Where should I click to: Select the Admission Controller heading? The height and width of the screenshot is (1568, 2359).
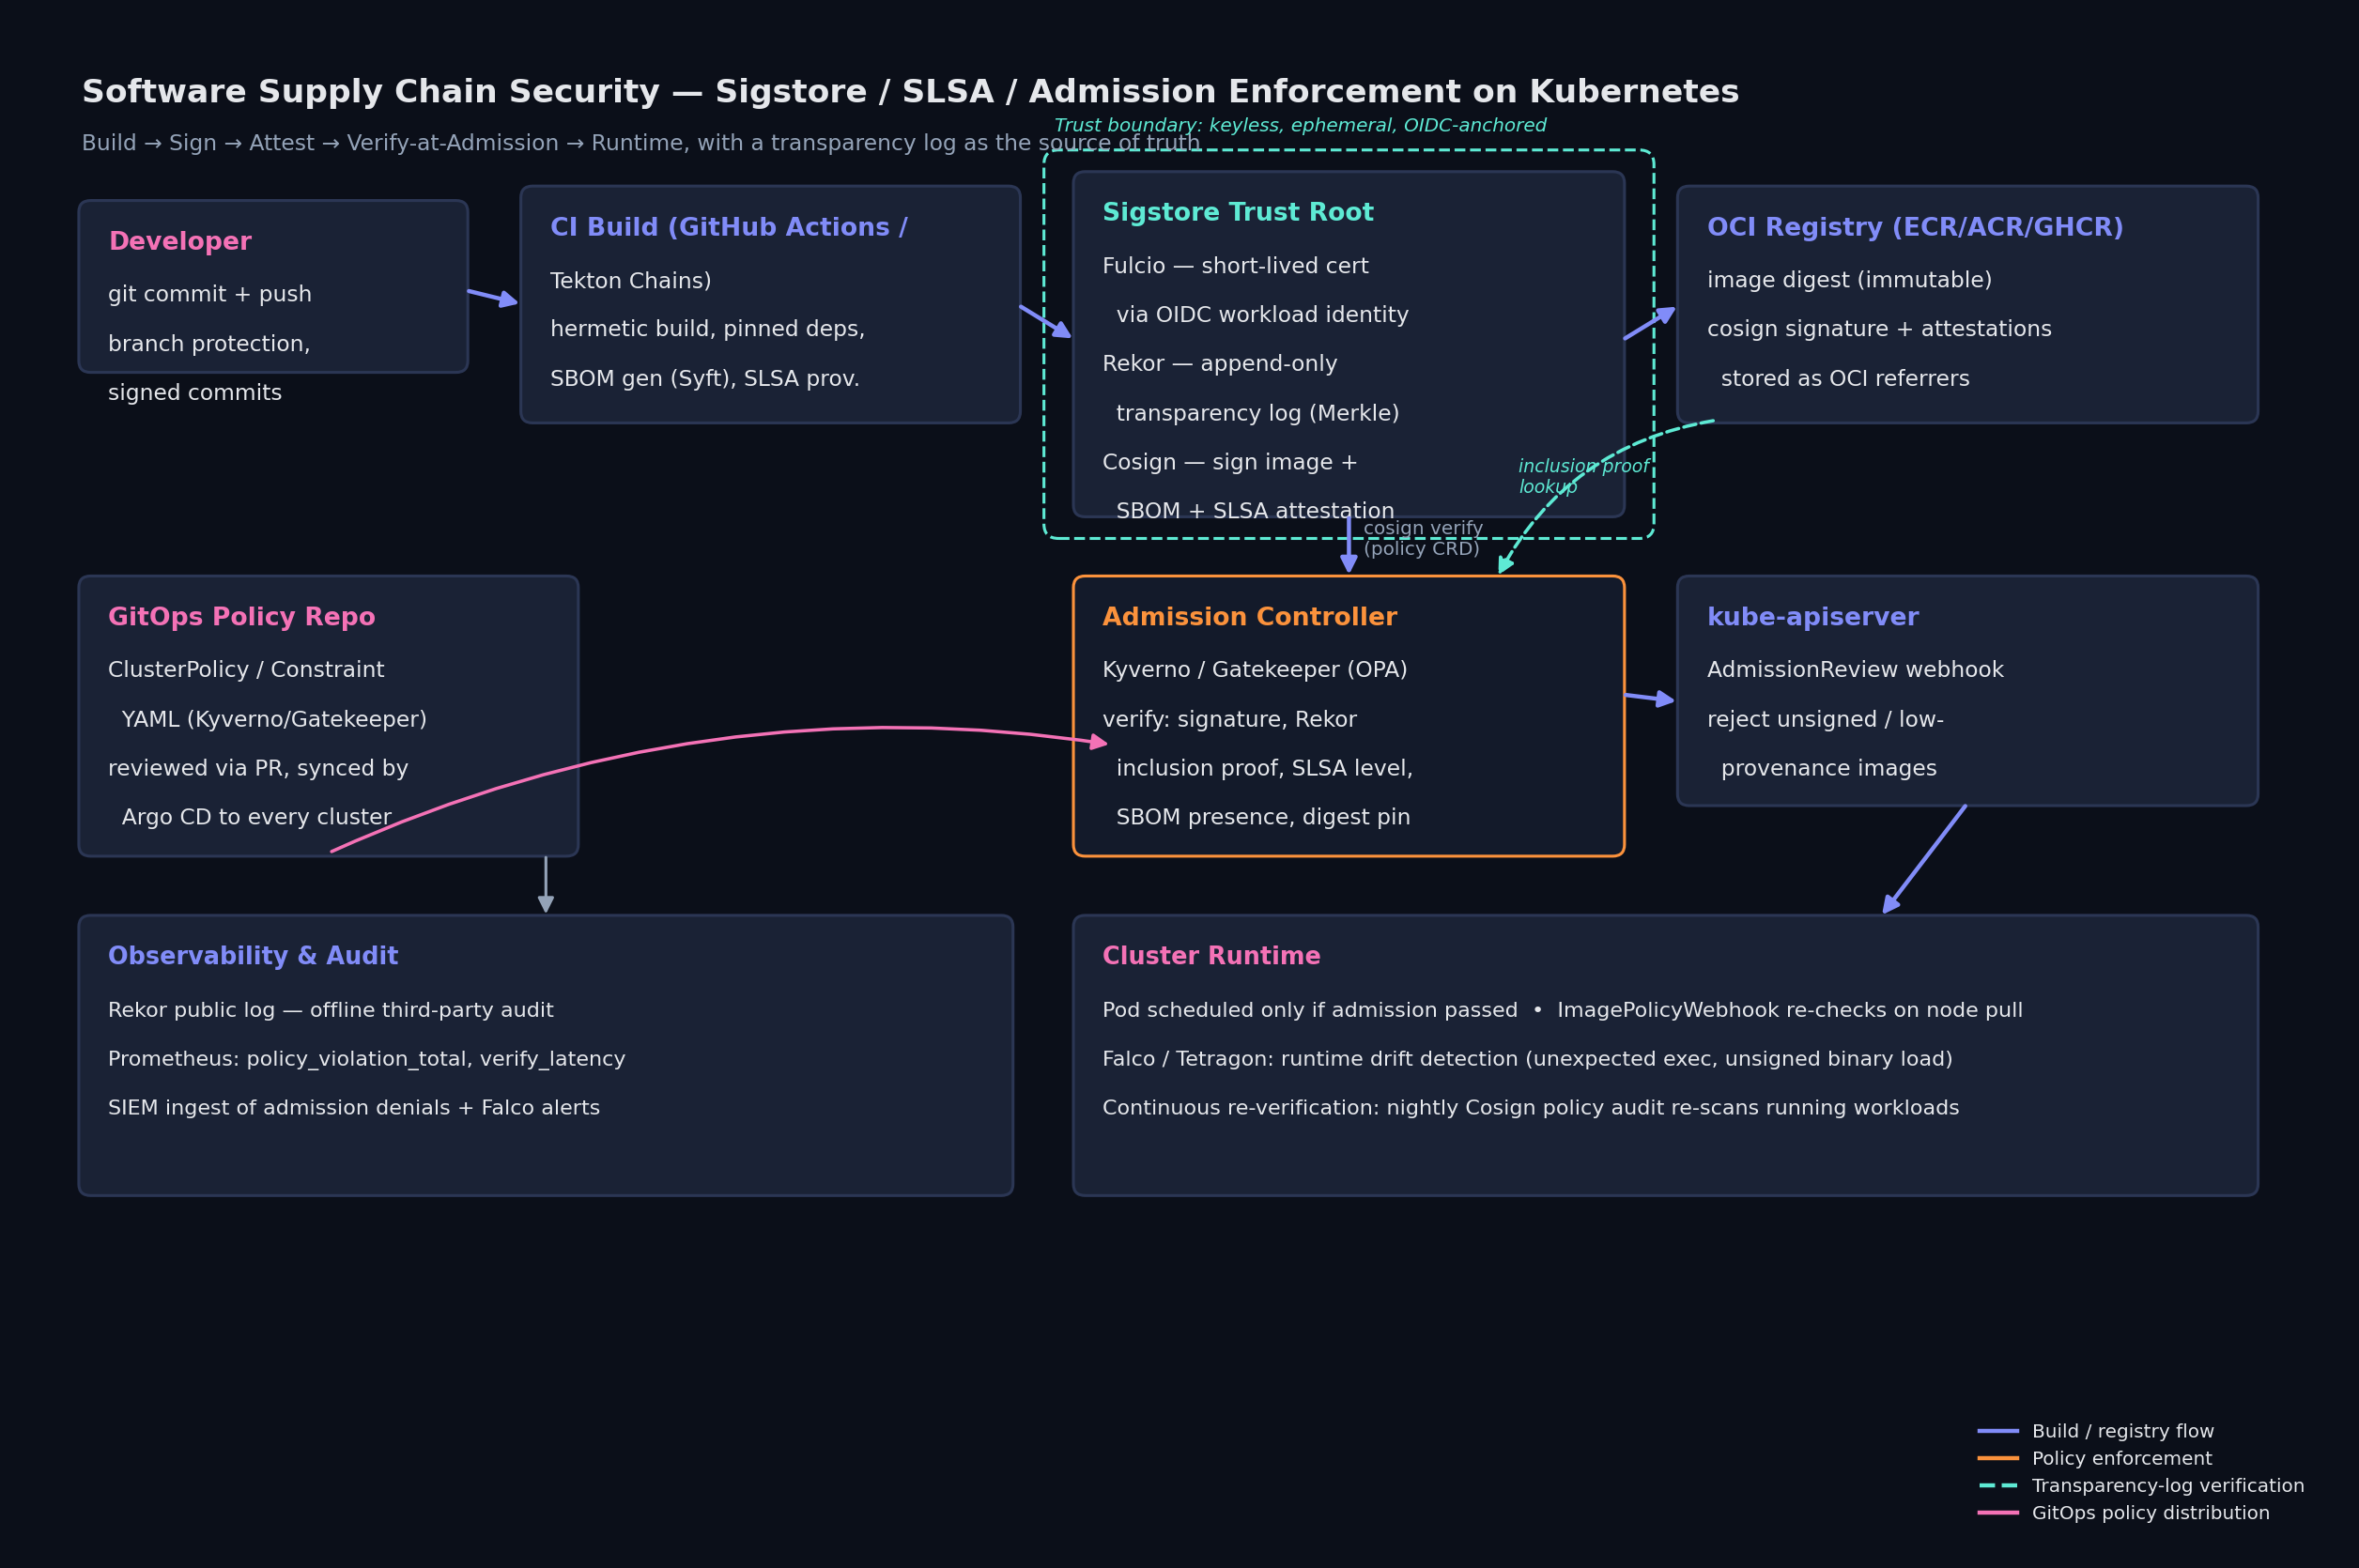pos(1250,618)
